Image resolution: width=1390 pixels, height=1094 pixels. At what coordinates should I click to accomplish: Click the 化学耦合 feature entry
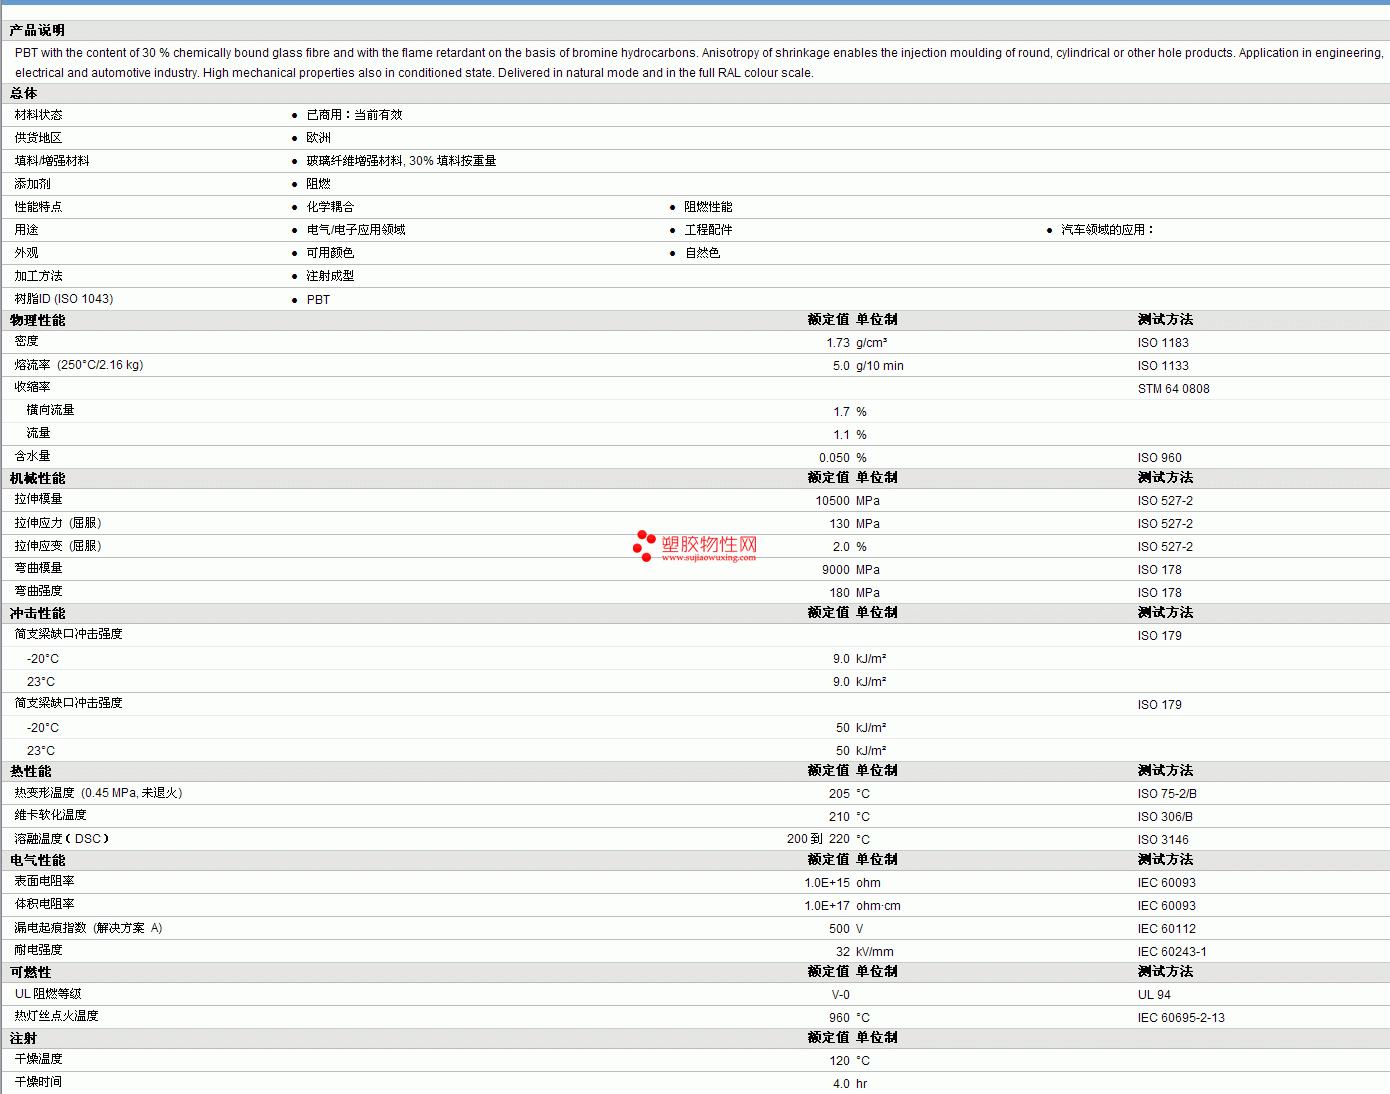(x=330, y=207)
